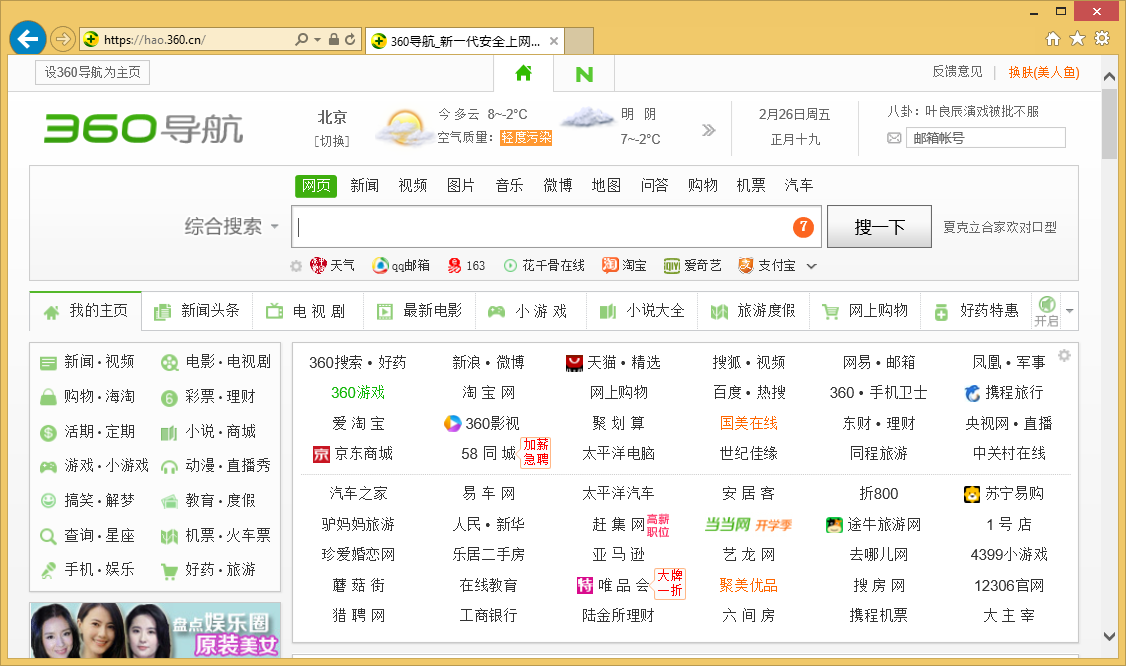Open 12306官网 link
Viewport: 1126px width, 666px height.
click(x=1009, y=586)
